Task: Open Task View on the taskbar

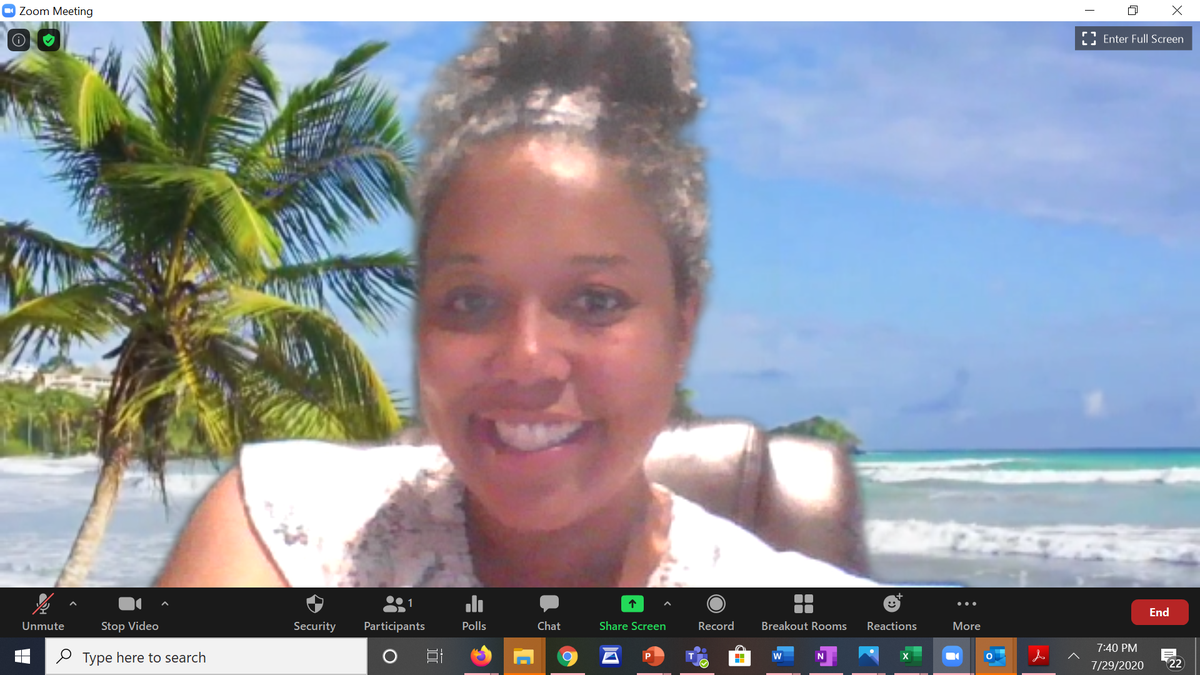Action: pyautogui.click(x=435, y=657)
